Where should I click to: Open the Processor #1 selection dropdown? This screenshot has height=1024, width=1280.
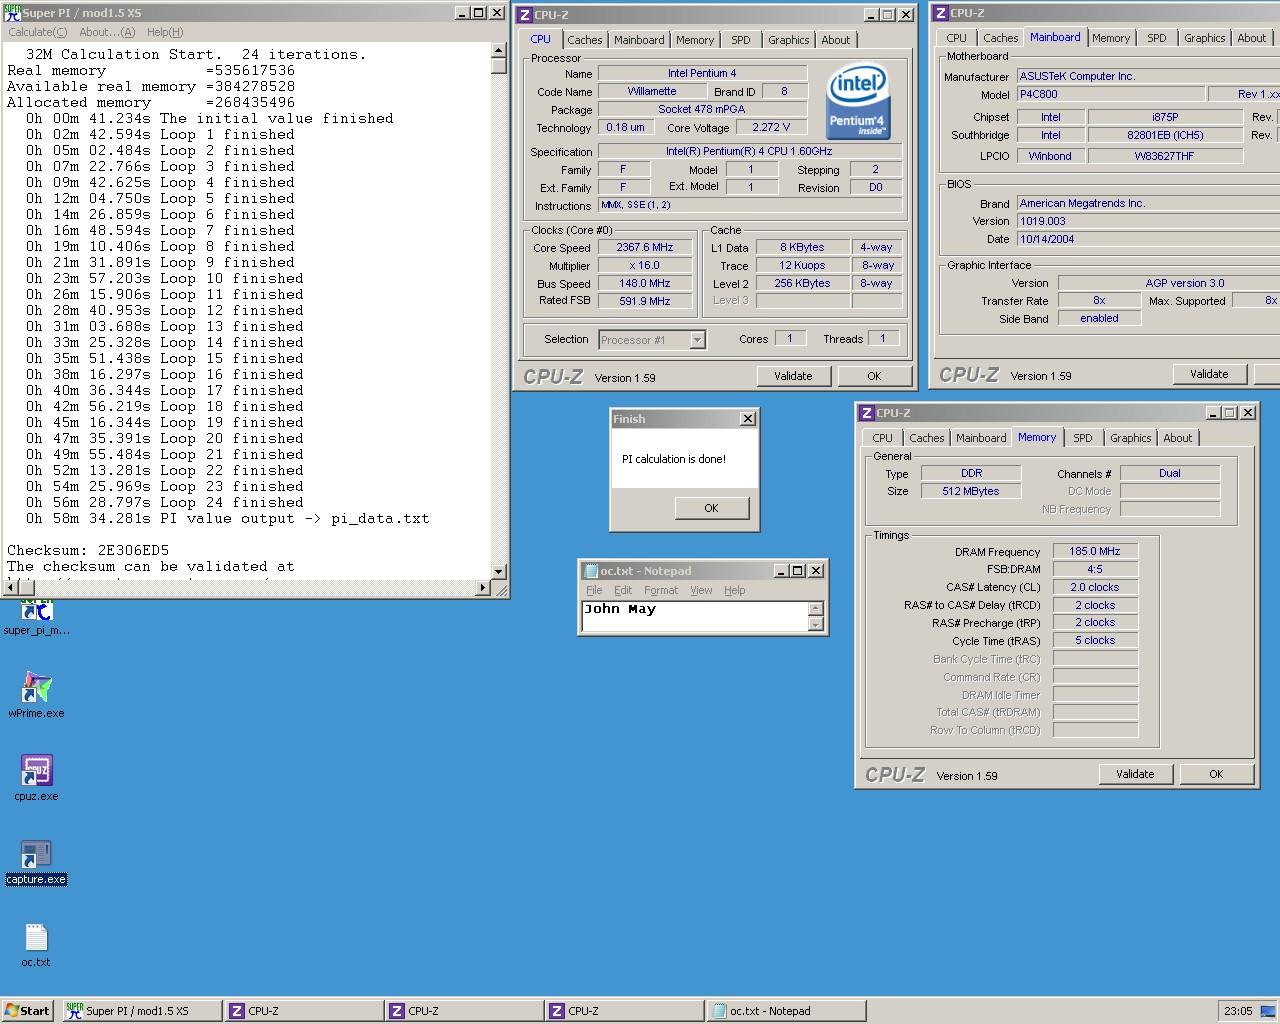[697, 340]
